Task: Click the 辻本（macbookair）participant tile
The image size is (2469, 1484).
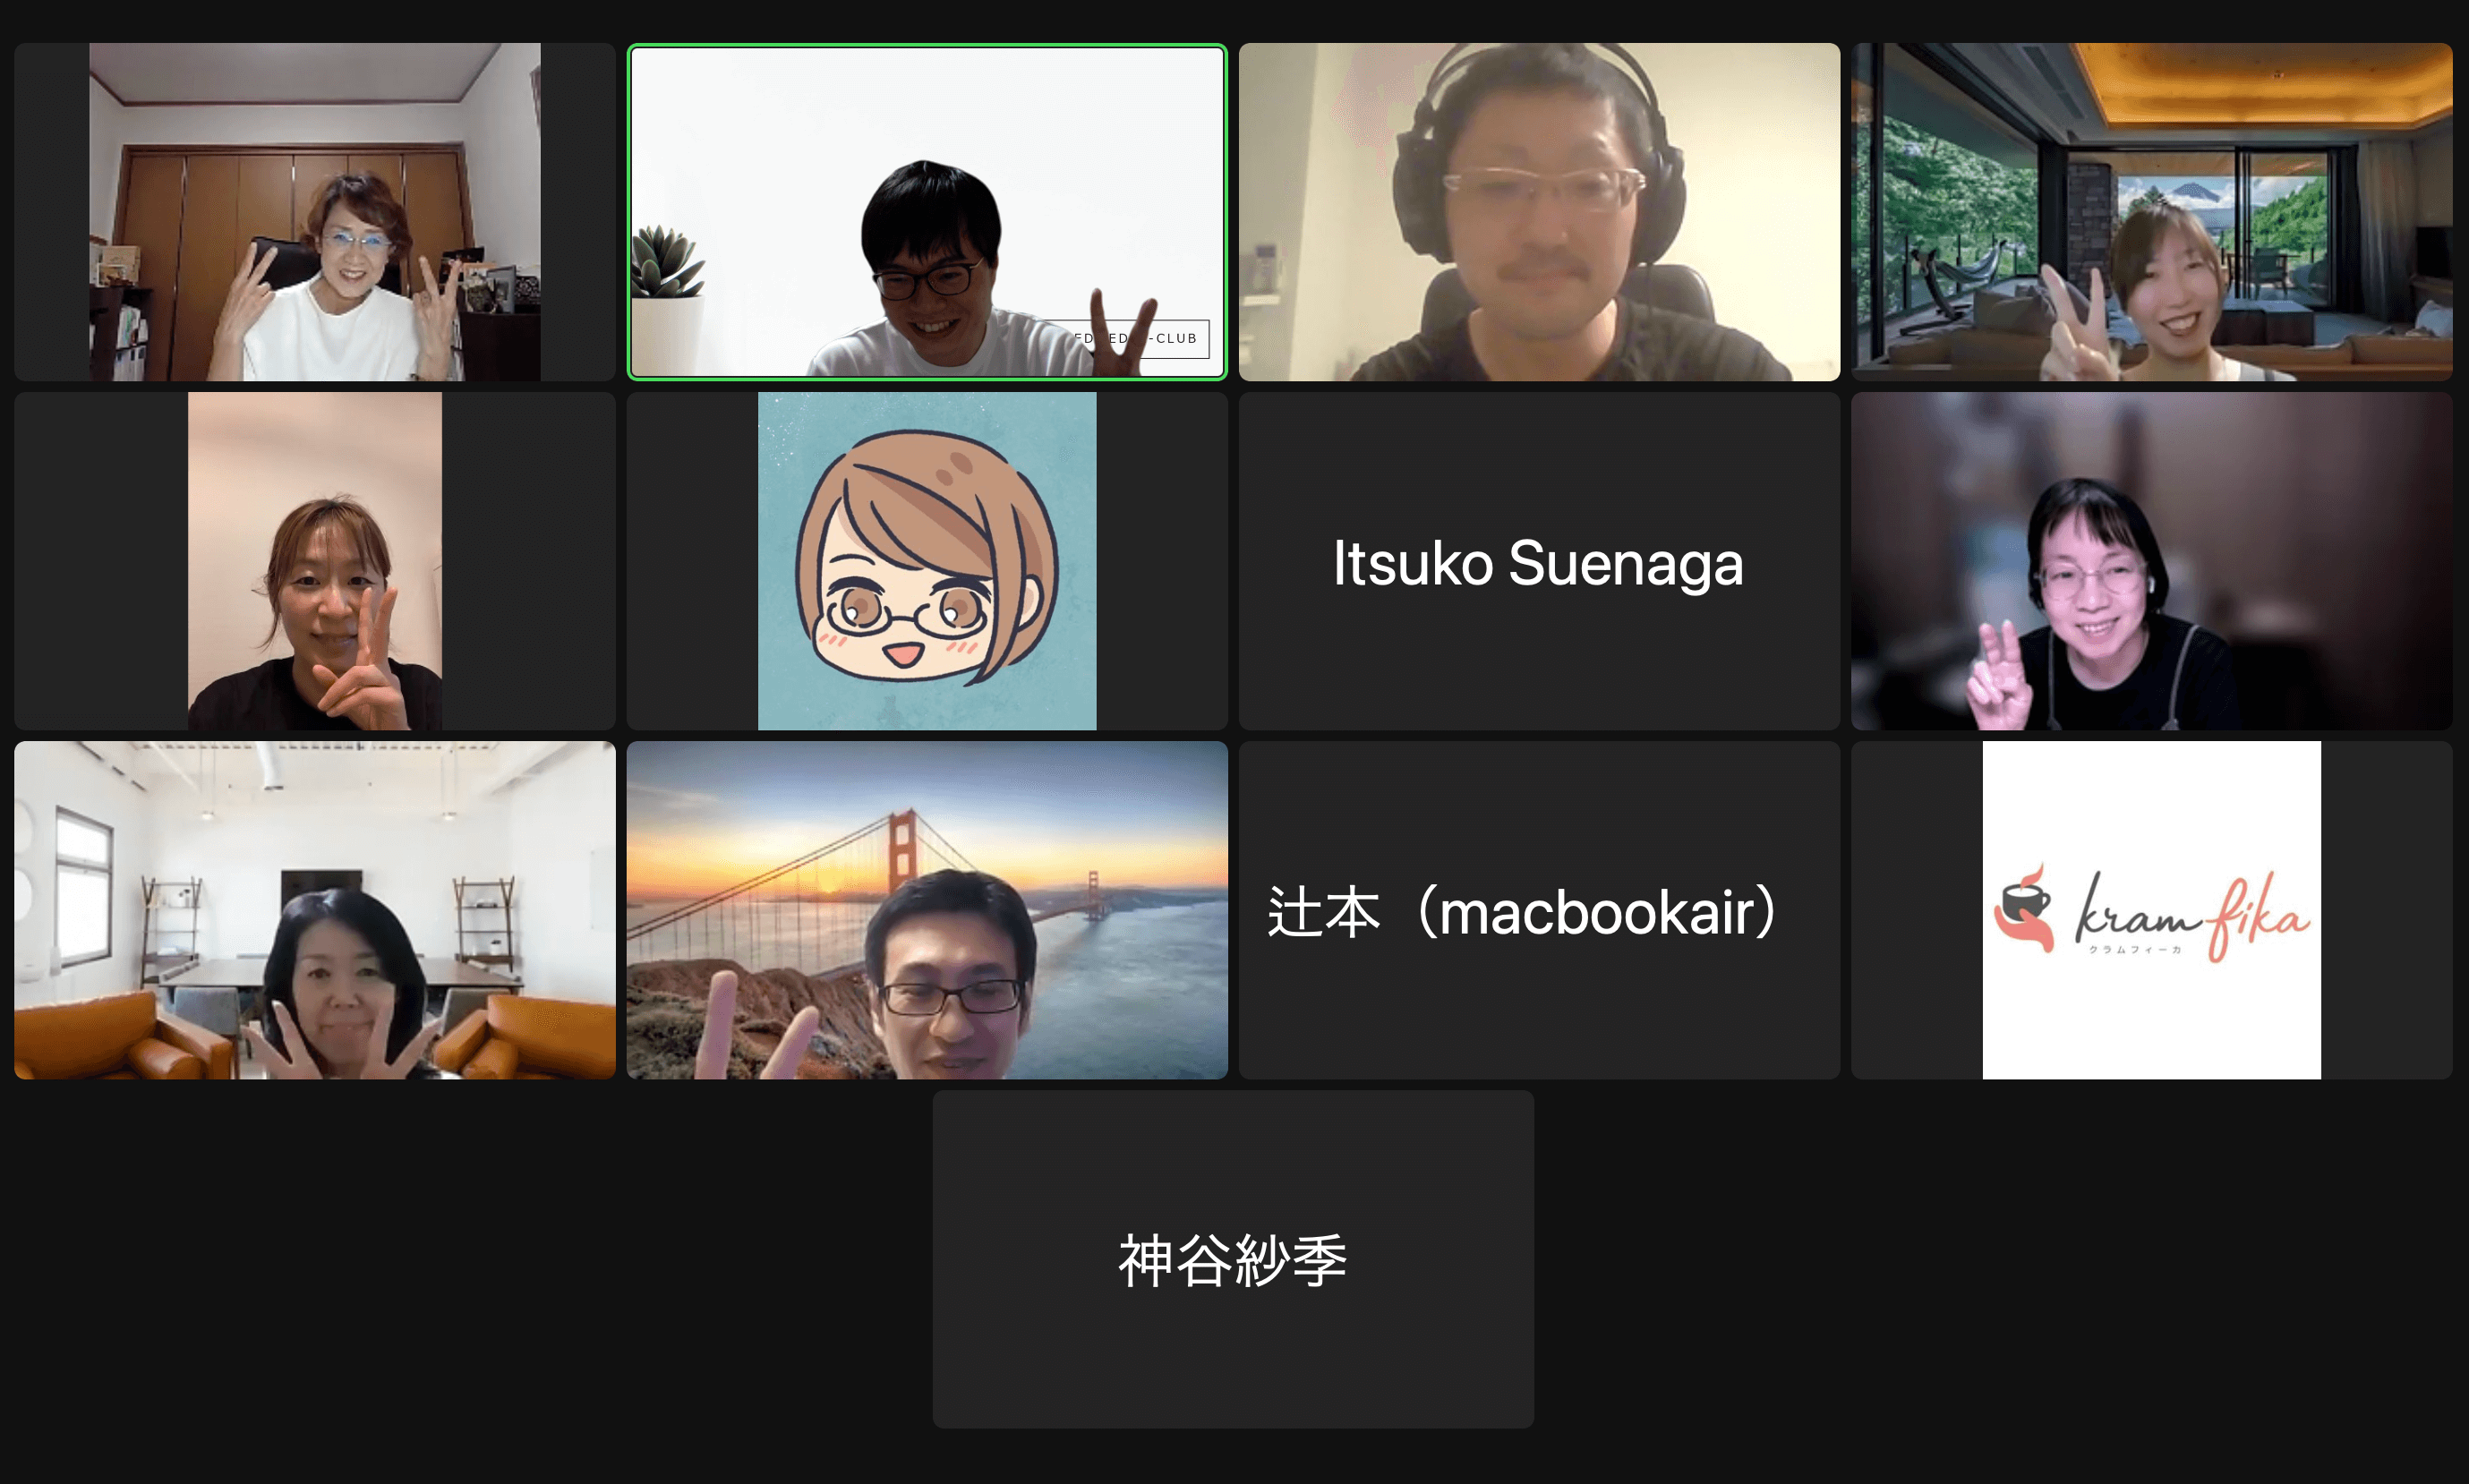Action: pos(1539,910)
